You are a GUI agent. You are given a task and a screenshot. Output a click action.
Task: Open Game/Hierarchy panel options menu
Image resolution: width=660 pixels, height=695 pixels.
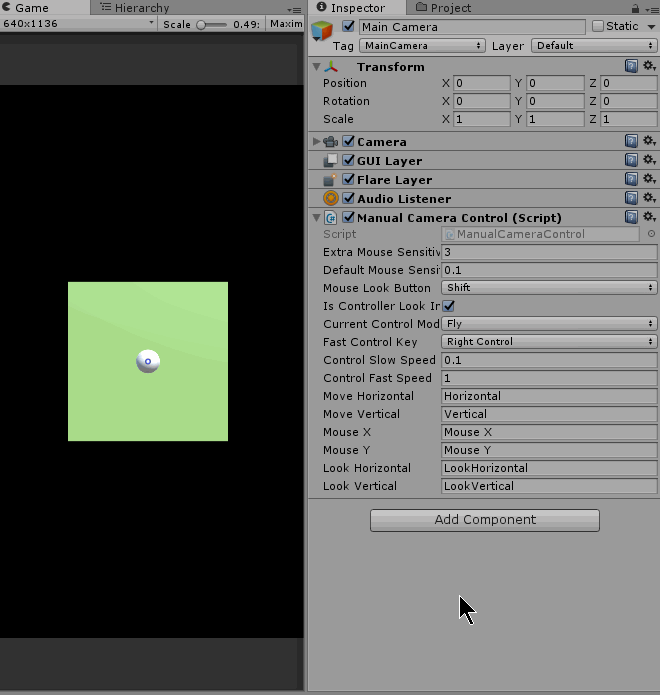point(294,9)
